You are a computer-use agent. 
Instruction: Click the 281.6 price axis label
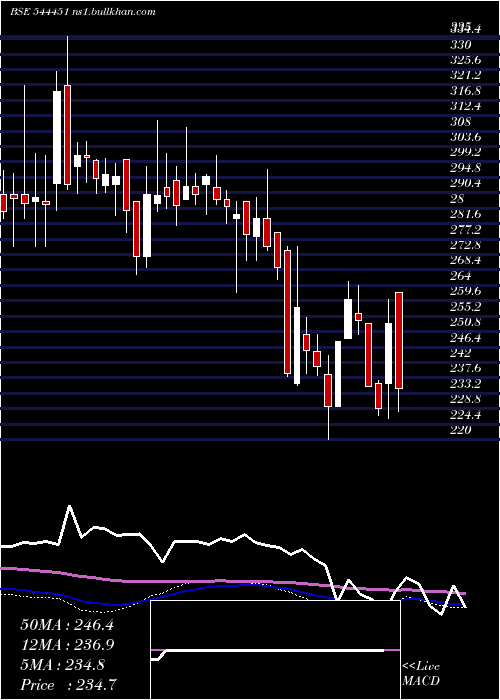click(x=465, y=214)
